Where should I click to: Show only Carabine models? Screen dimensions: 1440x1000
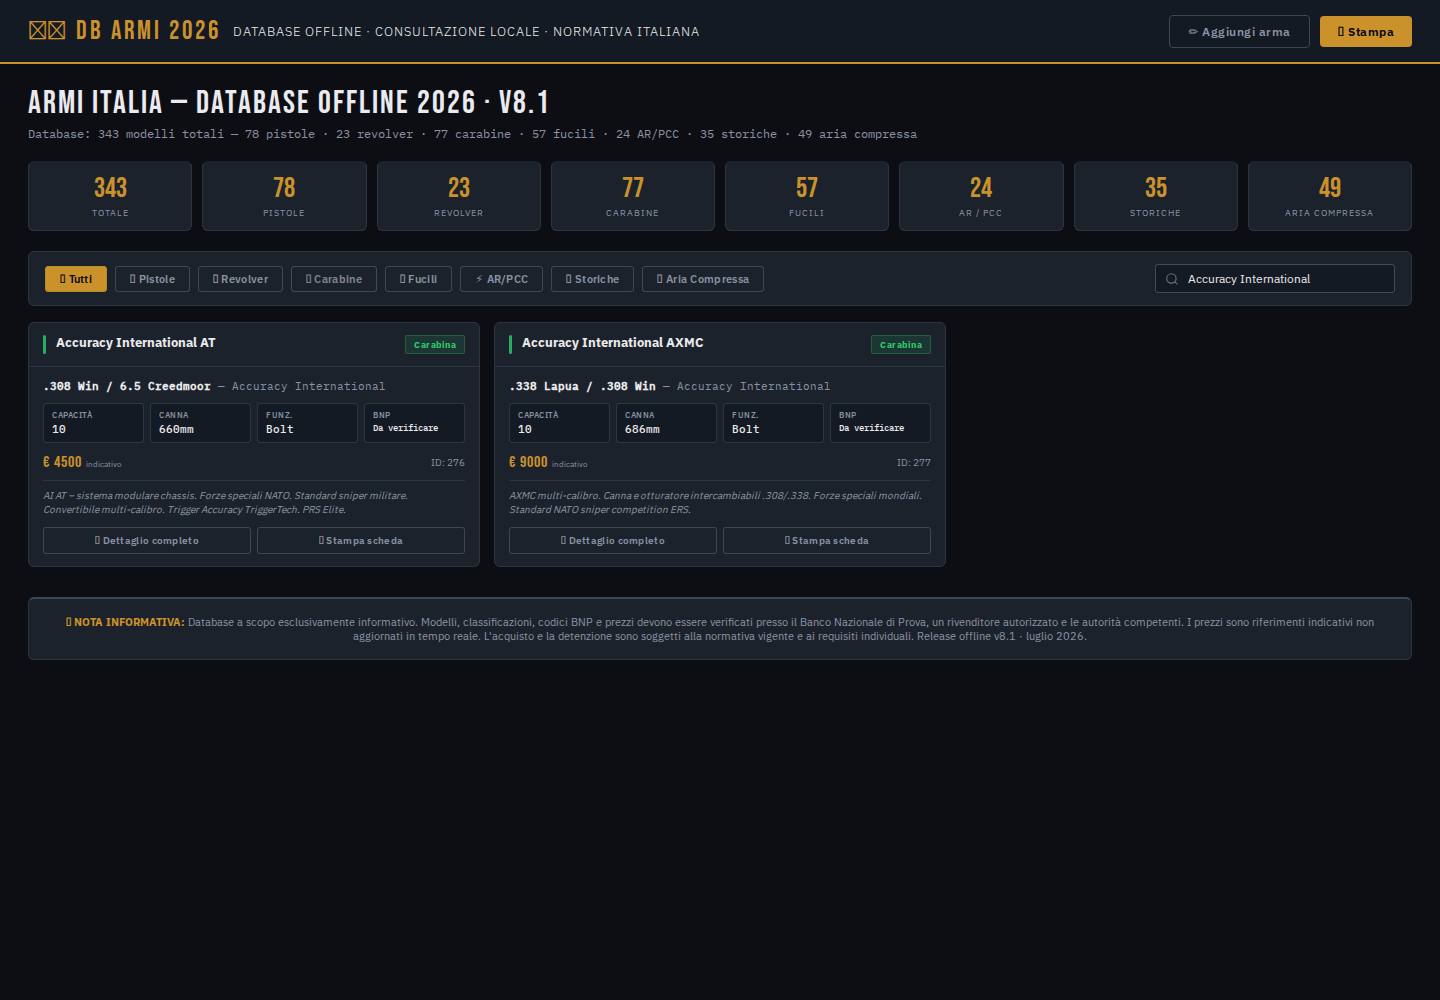tap(334, 279)
